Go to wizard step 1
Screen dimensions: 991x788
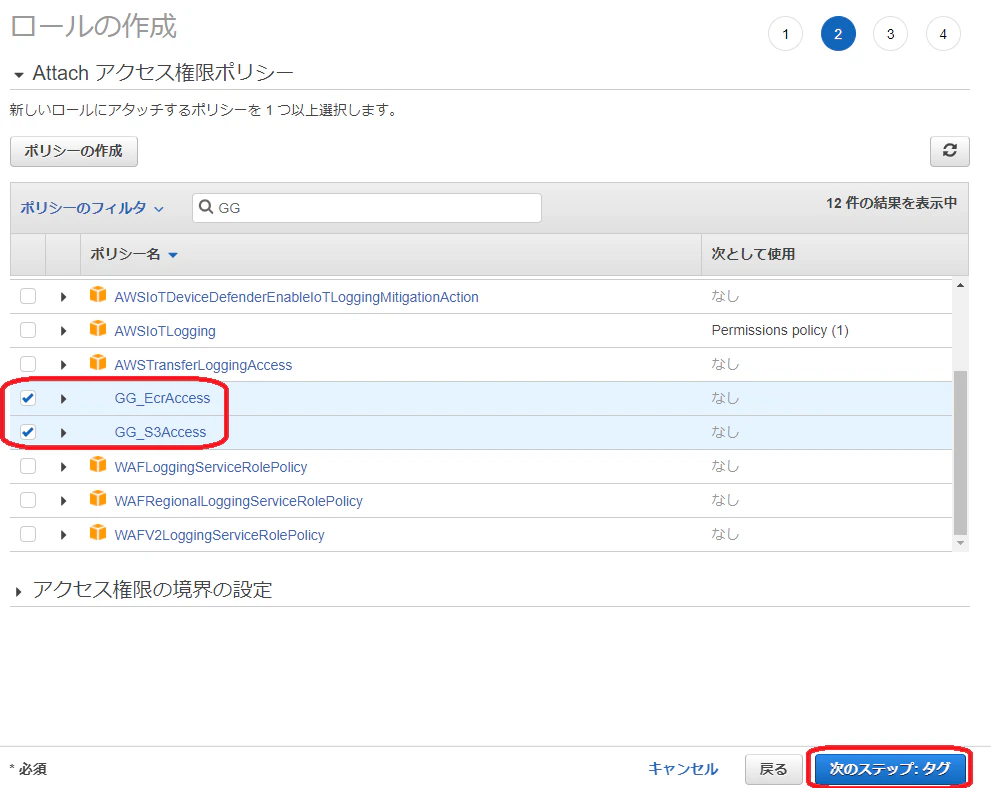786,34
